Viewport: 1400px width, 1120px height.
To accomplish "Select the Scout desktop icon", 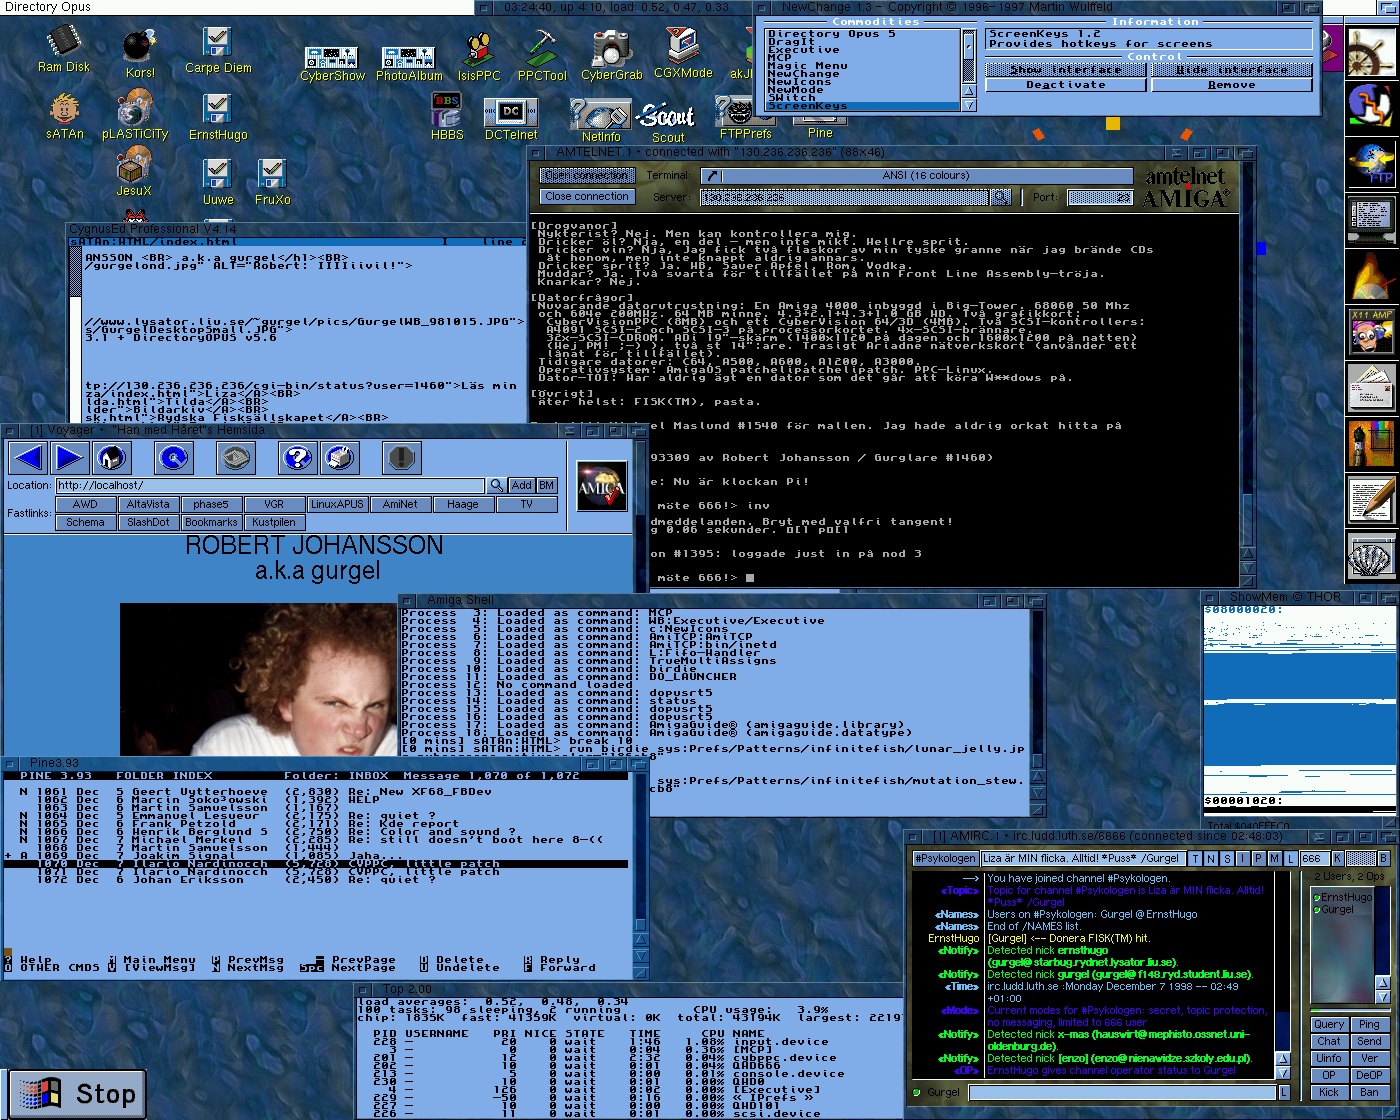I will (x=667, y=123).
